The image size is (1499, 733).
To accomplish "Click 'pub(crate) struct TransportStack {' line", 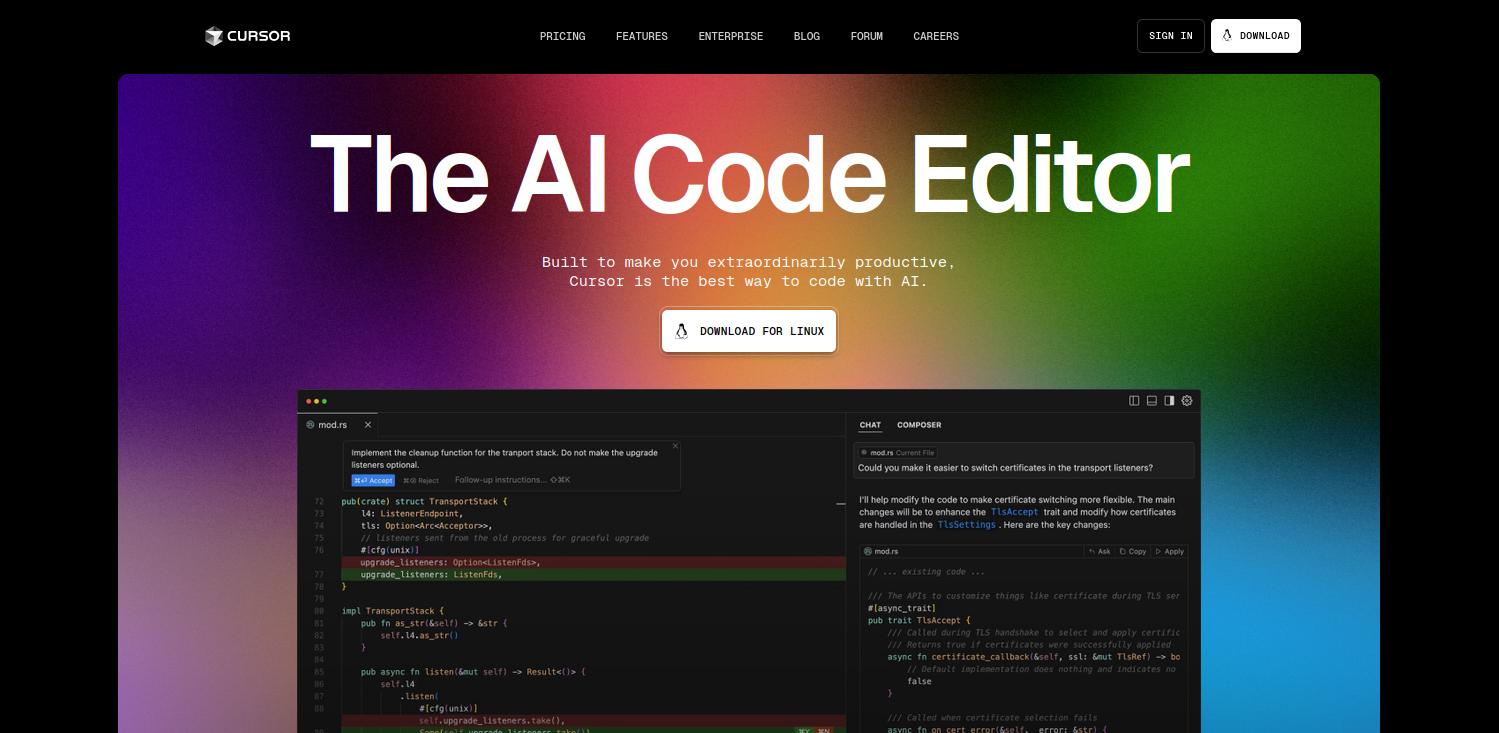I will point(425,501).
